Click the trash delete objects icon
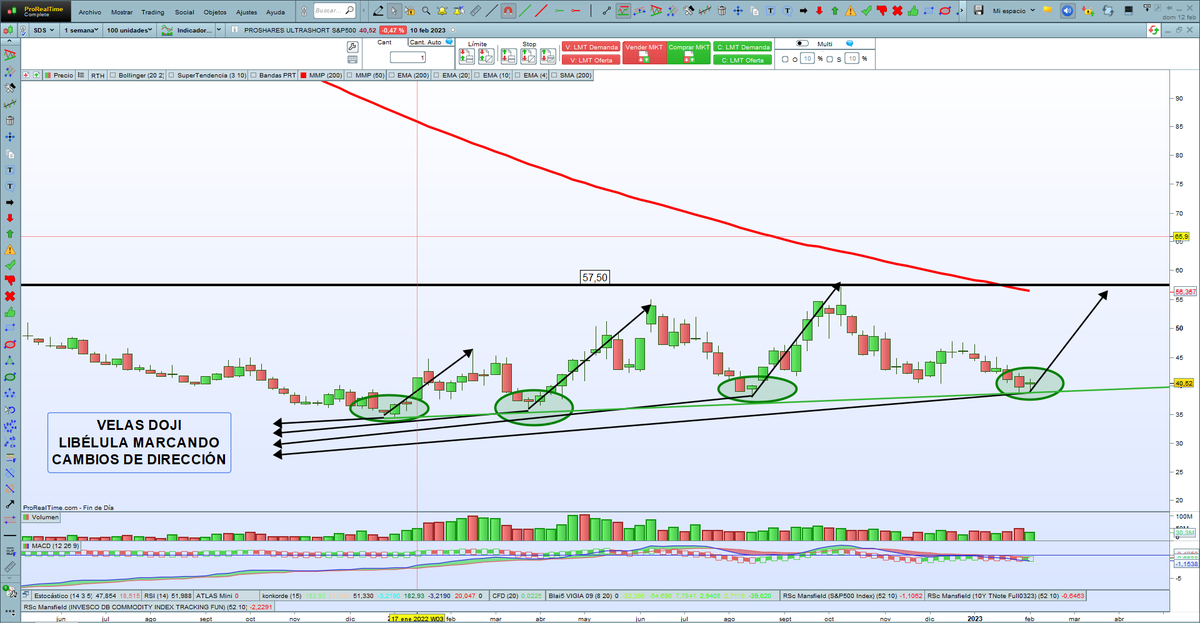Screen dimensions: 1200x623 click(722, 10)
